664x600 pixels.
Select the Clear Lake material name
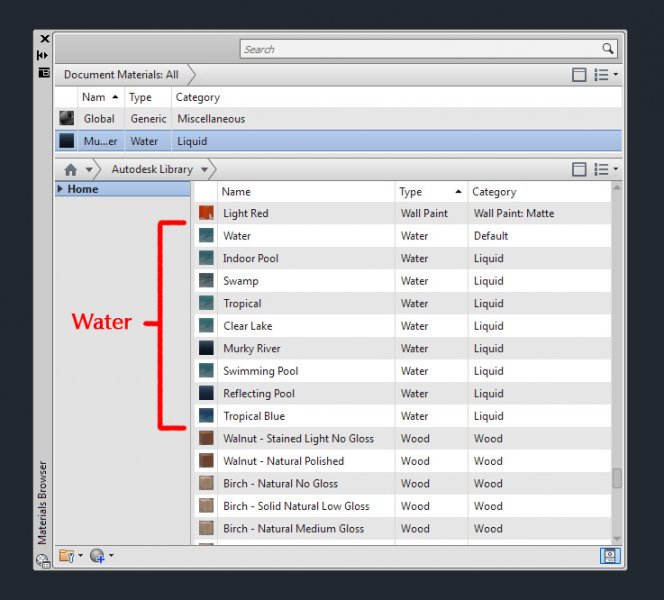click(x=248, y=326)
